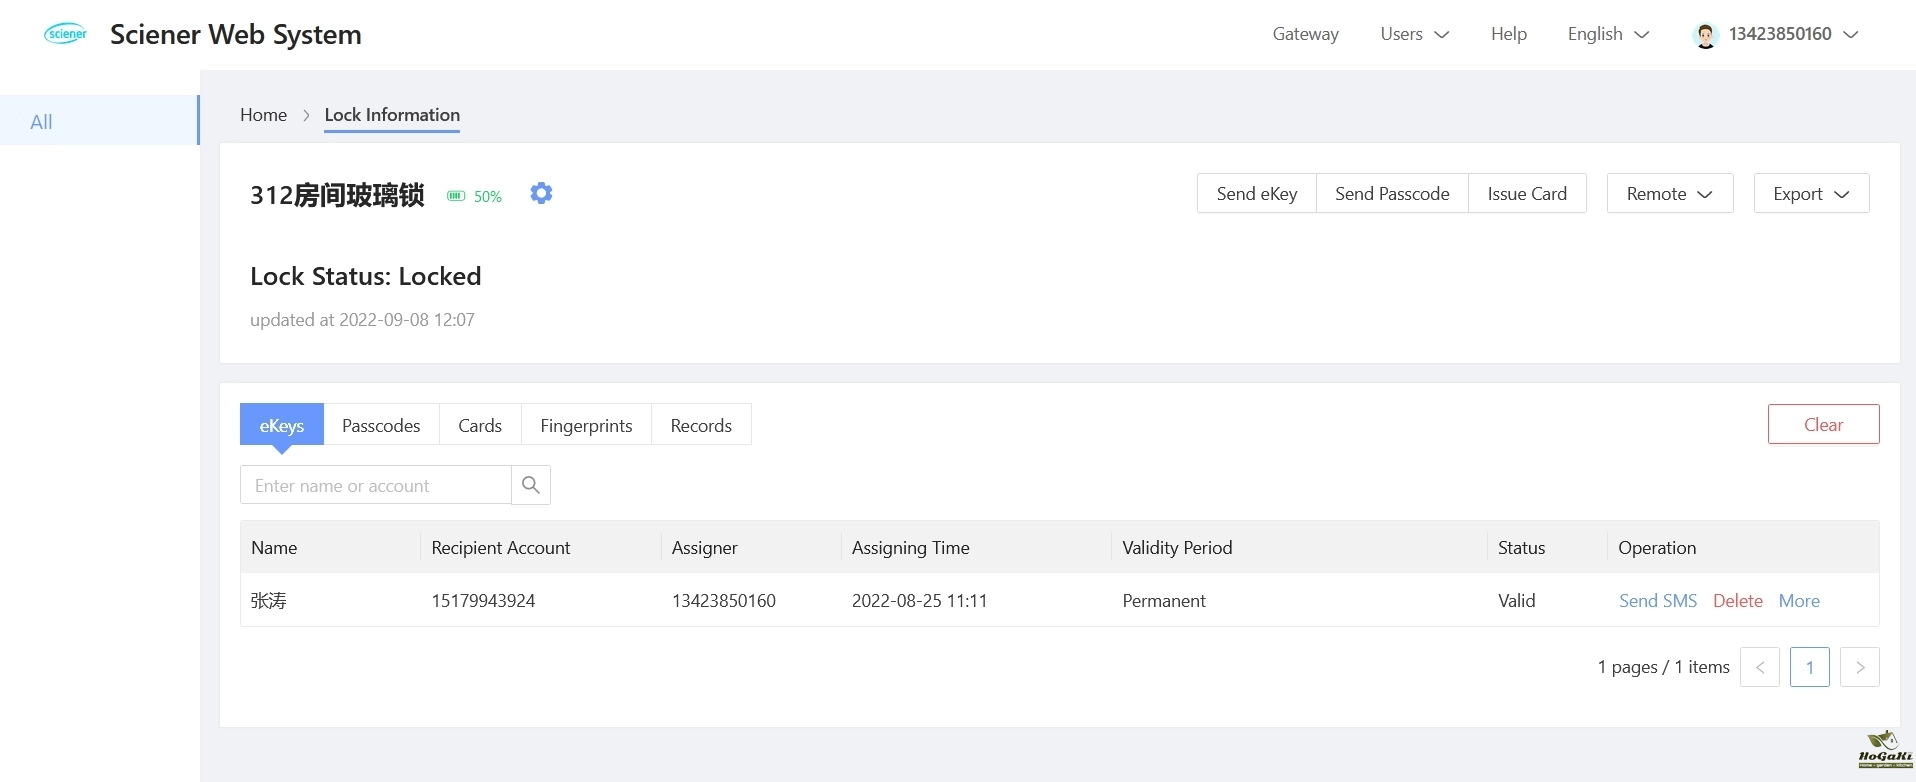Go to previous page arrow
This screenshot has height=782, width=1916.
click(1759, 667)
